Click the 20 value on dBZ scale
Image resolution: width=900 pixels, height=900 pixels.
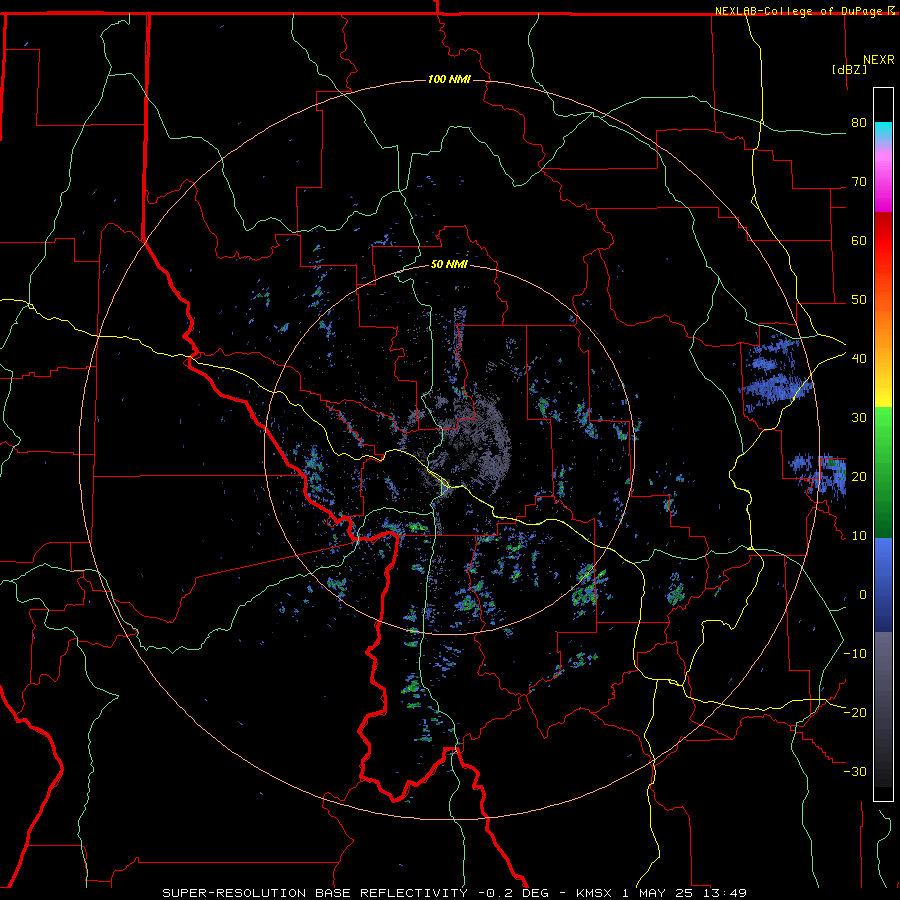(859, 477)
